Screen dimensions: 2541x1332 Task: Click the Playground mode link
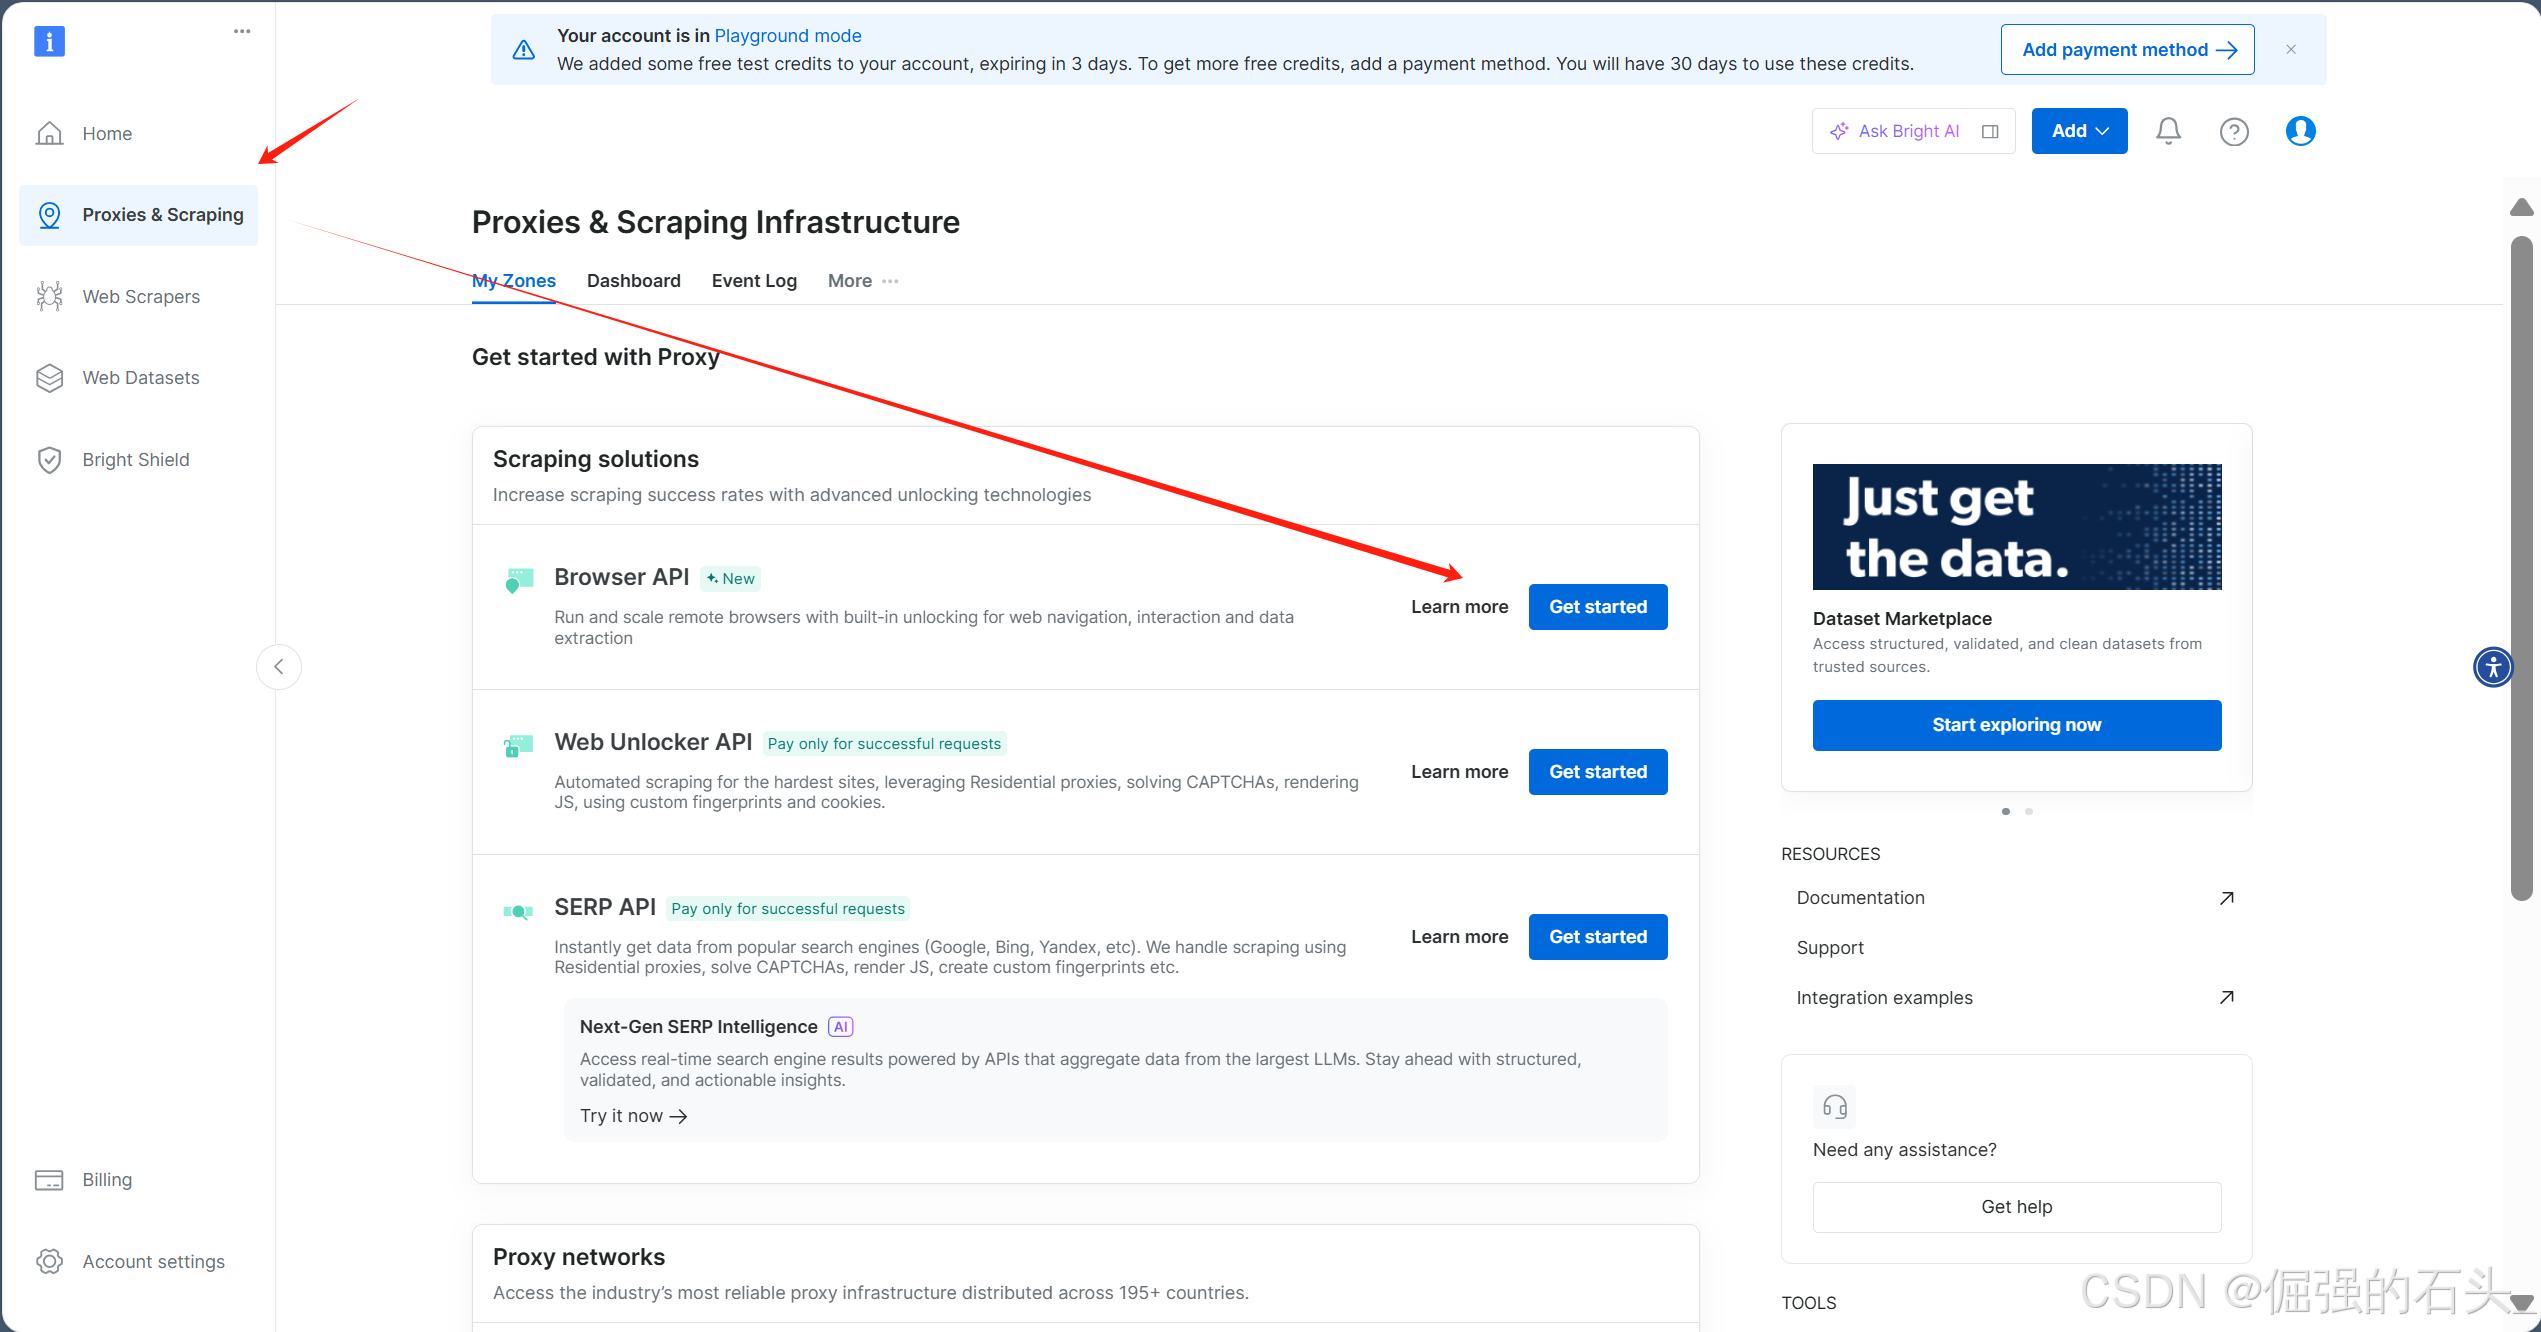tap(787, 36)
